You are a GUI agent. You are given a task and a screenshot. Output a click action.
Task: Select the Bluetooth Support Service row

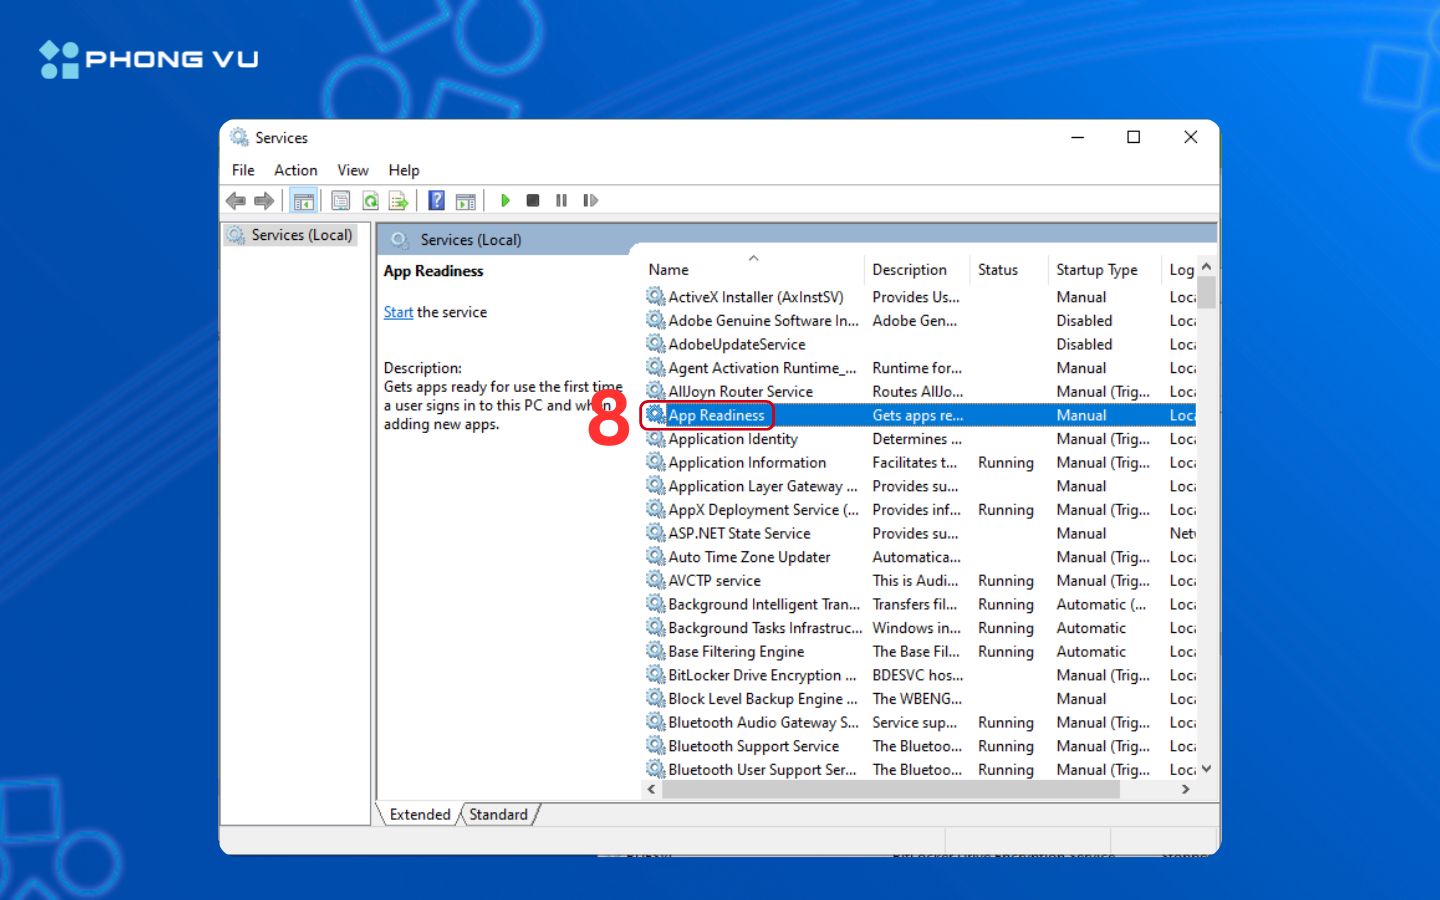coord(753,746)
